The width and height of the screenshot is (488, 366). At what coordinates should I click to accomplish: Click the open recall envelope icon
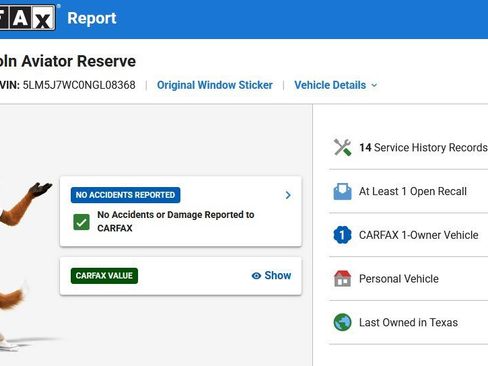(342, 191)
